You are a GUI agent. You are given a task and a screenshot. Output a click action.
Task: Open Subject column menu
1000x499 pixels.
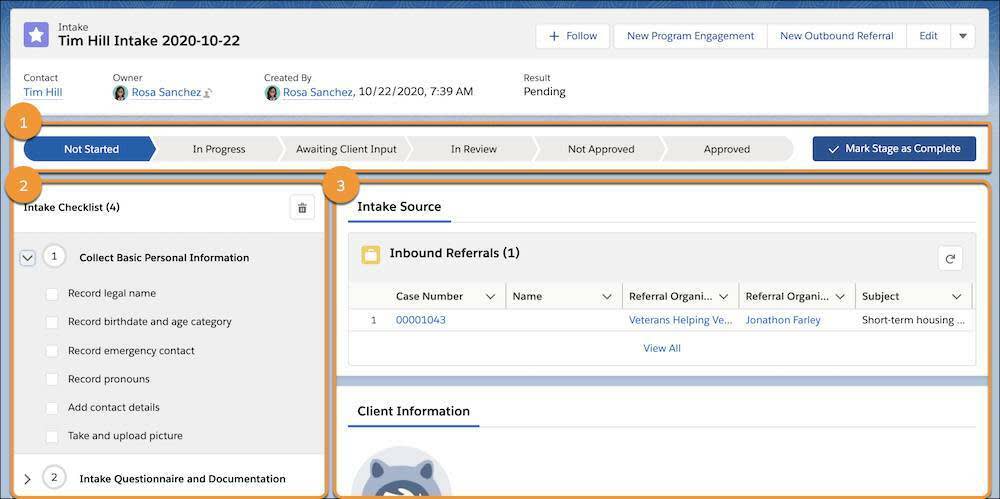click(x=957, y=297)
